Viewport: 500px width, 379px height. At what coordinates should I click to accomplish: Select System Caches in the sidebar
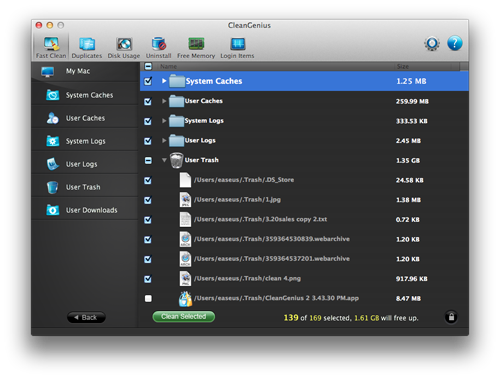pyautogui.click(x=85, y=95)
